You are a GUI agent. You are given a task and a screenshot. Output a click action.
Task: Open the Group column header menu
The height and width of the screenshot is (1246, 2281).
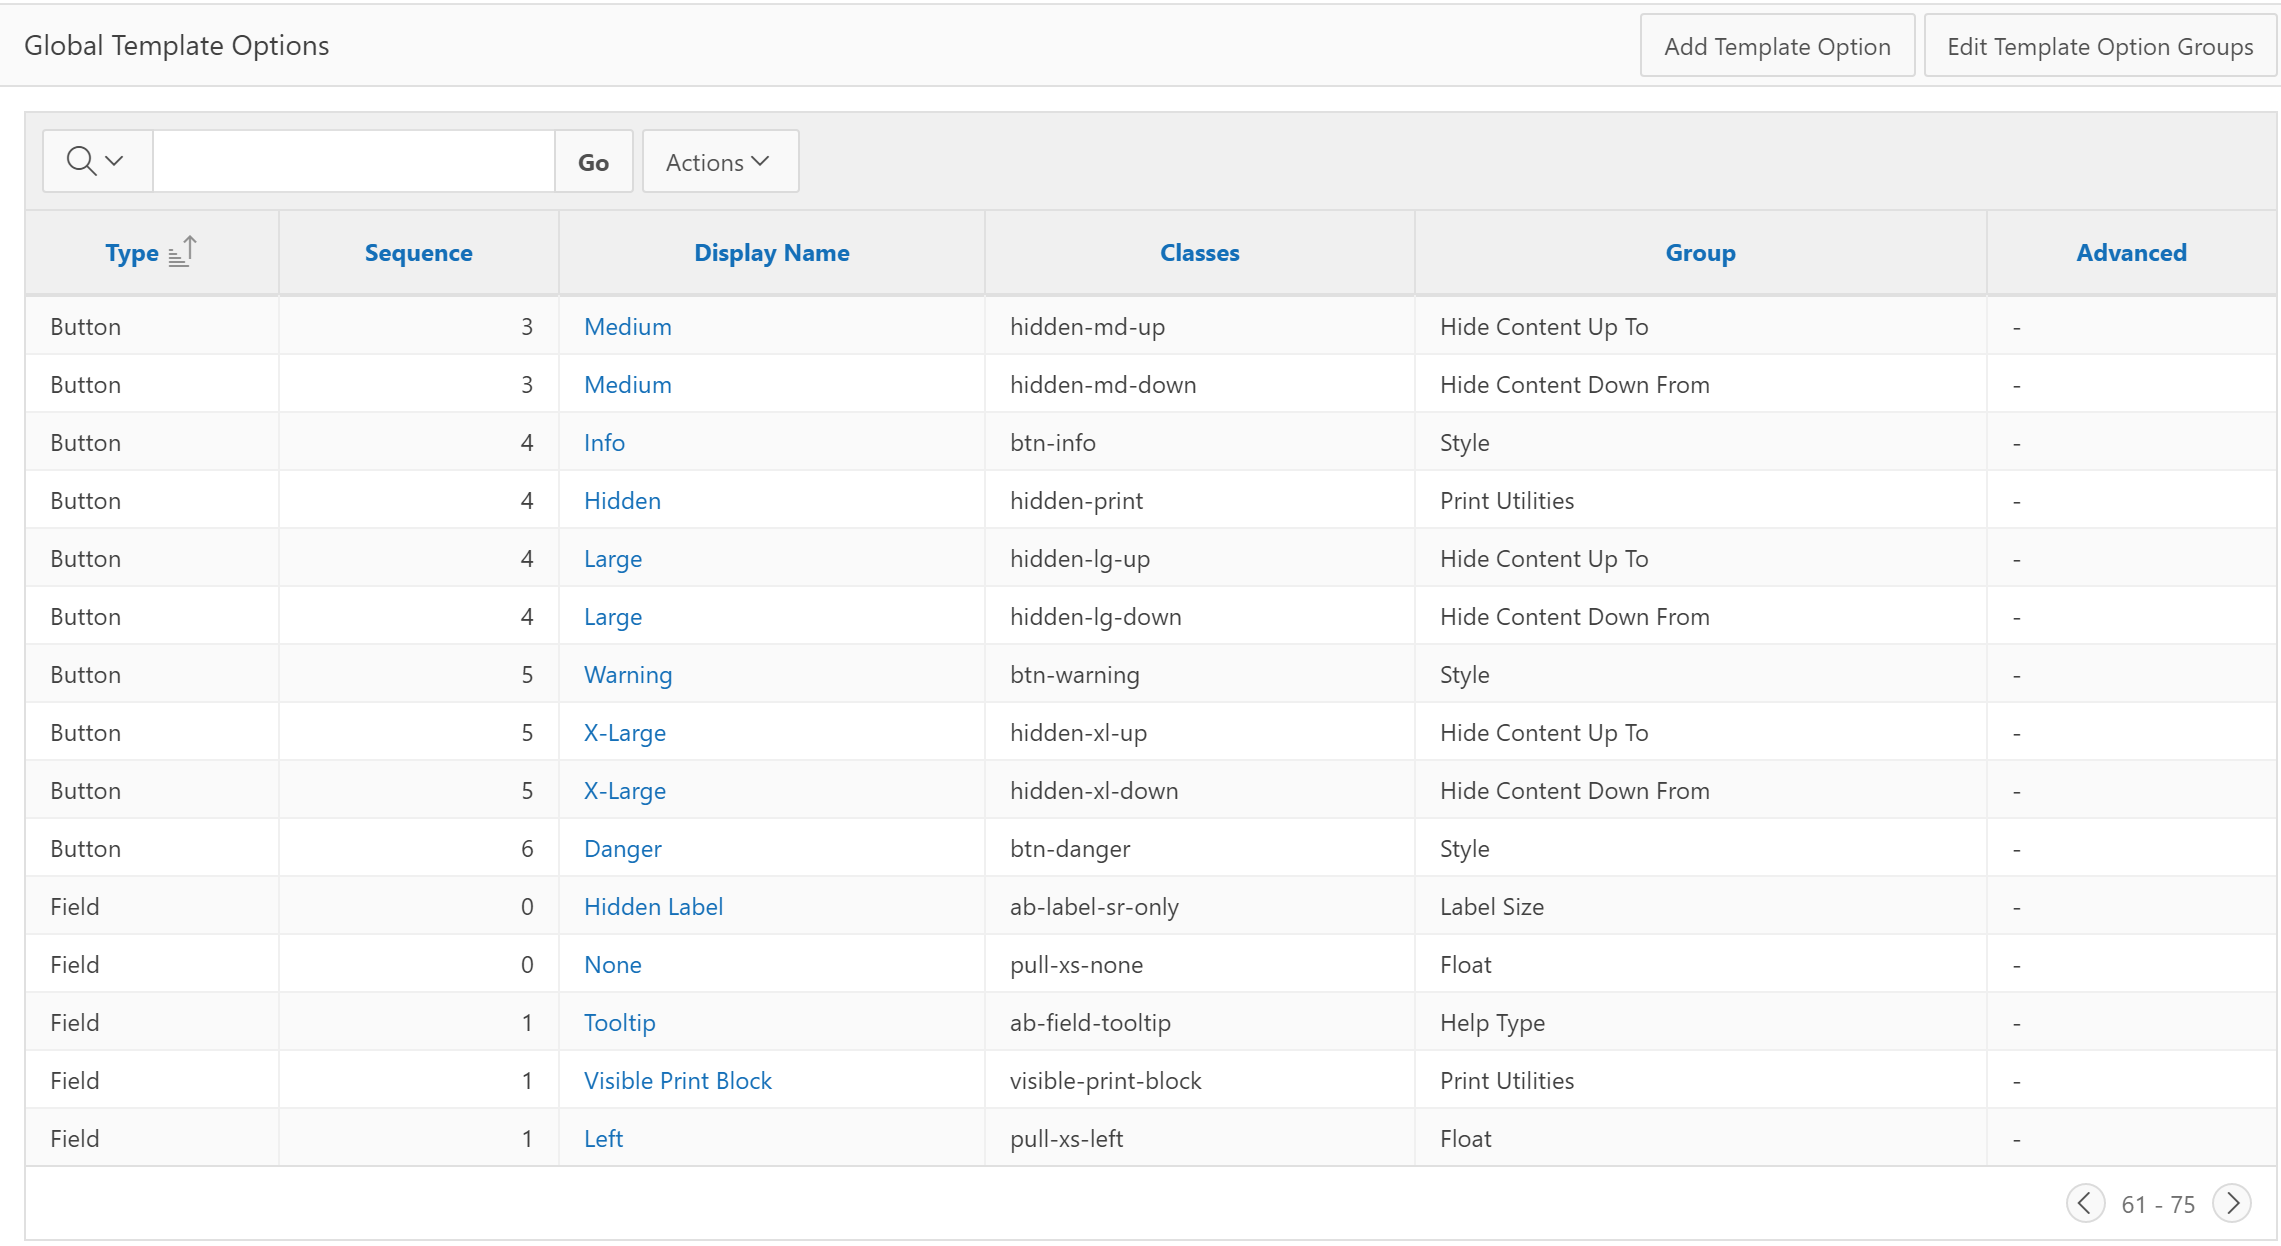1700,253
